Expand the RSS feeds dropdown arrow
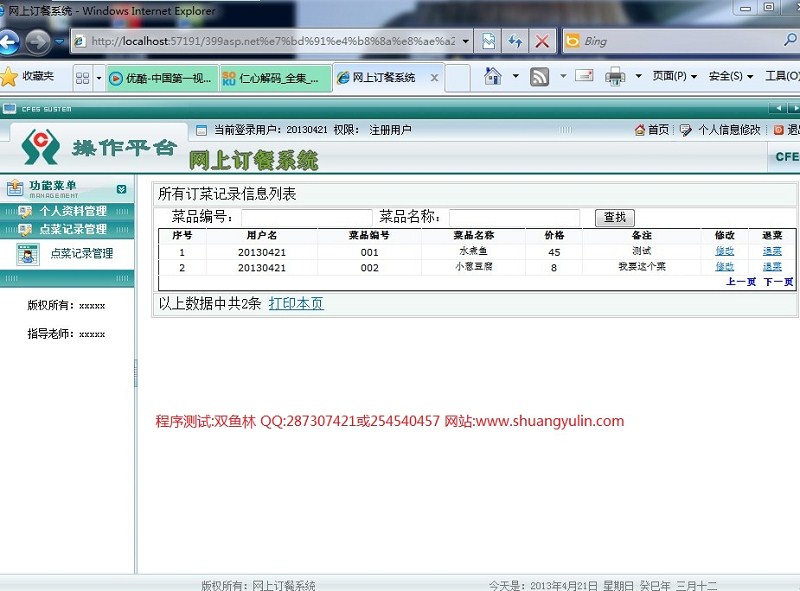 click(563, 77)
